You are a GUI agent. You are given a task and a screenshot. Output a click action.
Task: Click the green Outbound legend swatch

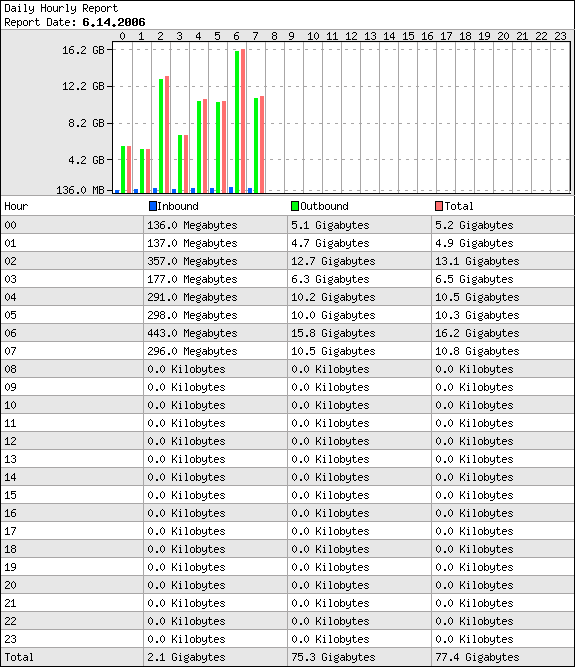click(x=295, y=206)
